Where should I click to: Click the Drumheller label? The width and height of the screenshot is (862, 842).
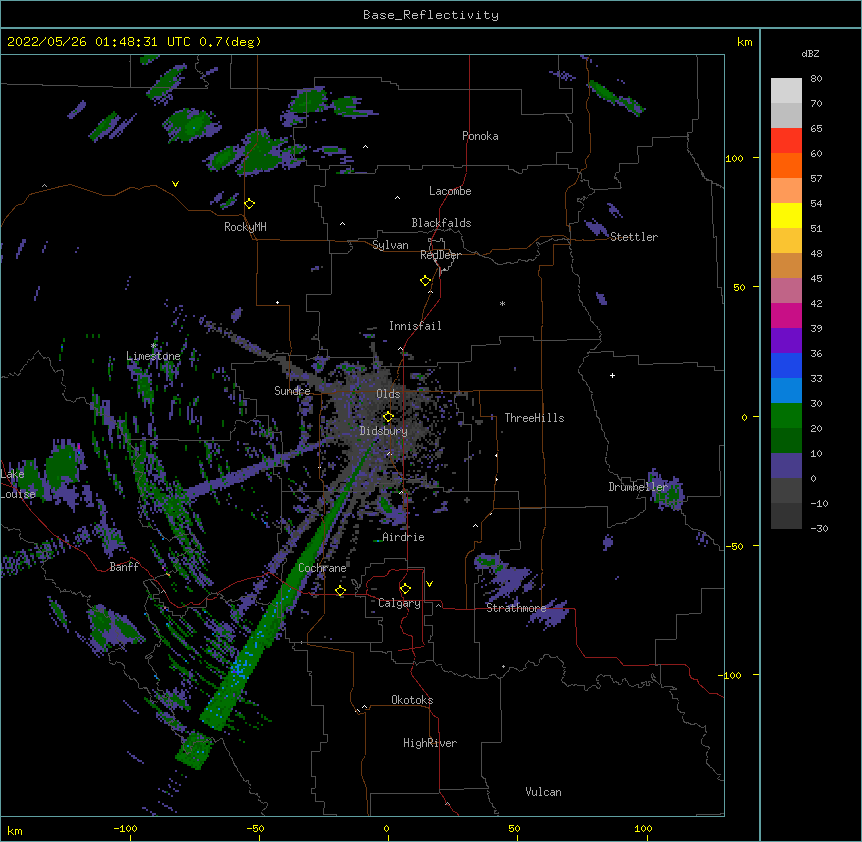[x=638, y=487]
